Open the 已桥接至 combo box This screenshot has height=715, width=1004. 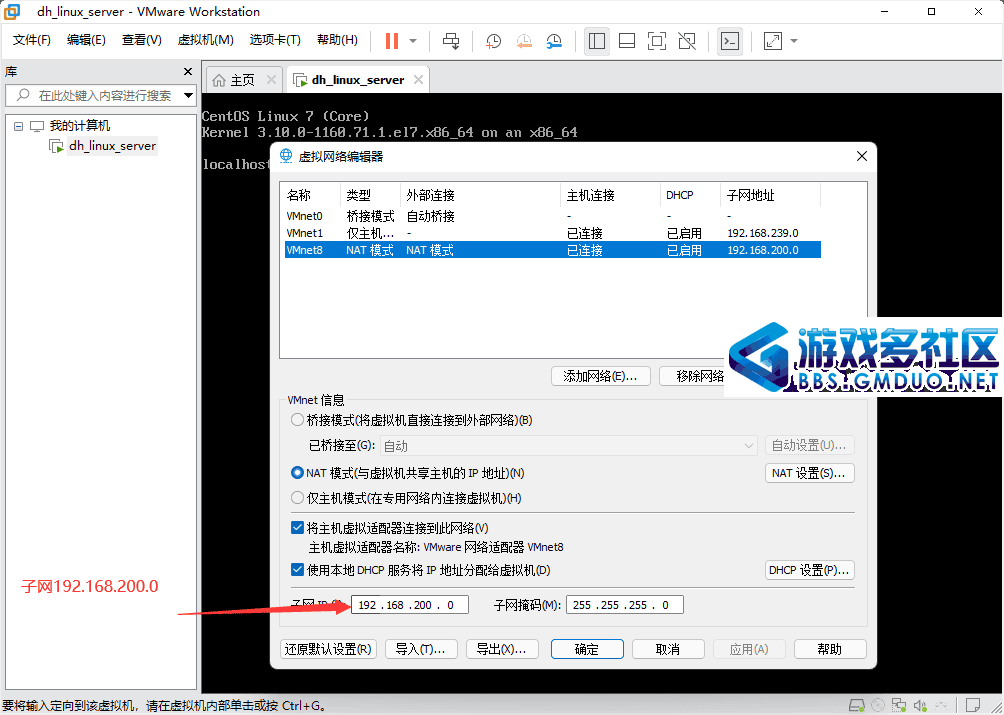(x=569, y=446)
